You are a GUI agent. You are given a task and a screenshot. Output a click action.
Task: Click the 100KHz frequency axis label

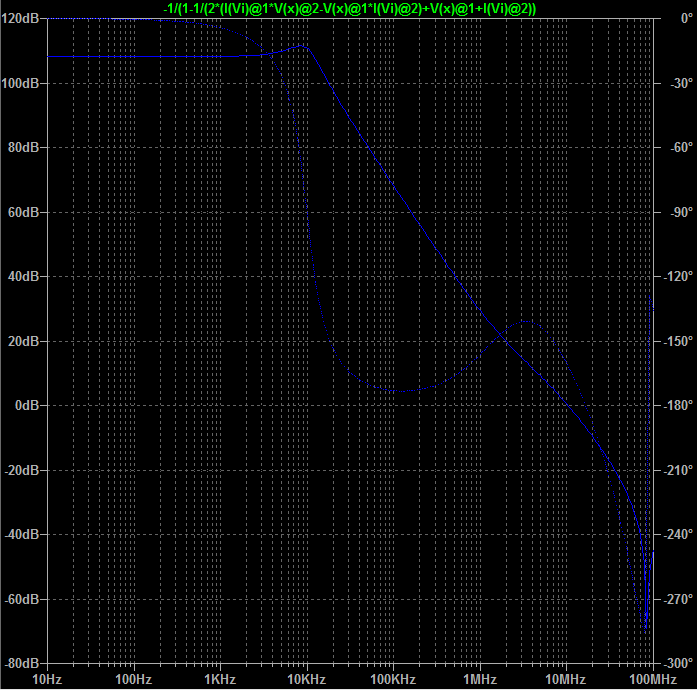point(393,679)
